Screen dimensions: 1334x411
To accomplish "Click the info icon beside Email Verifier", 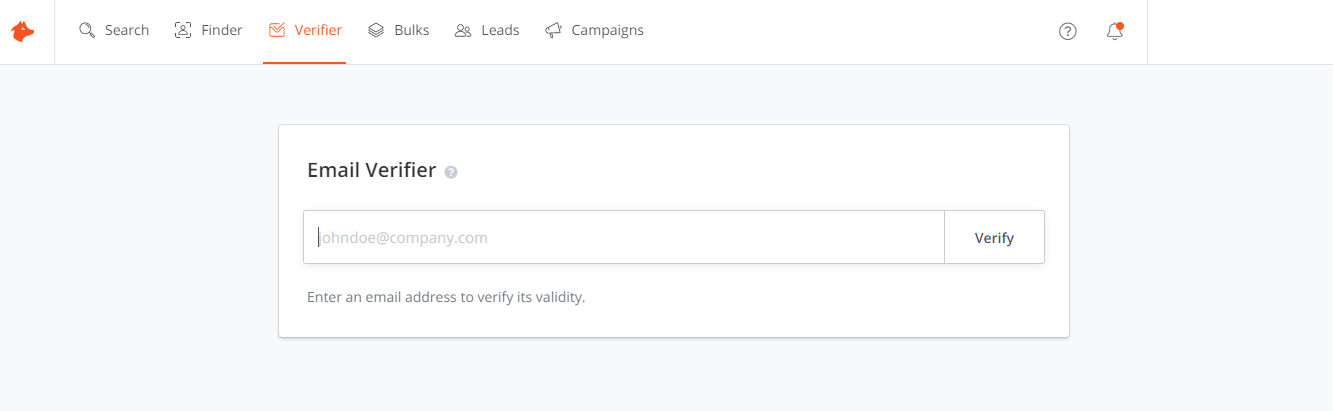I will pos(451,172).
